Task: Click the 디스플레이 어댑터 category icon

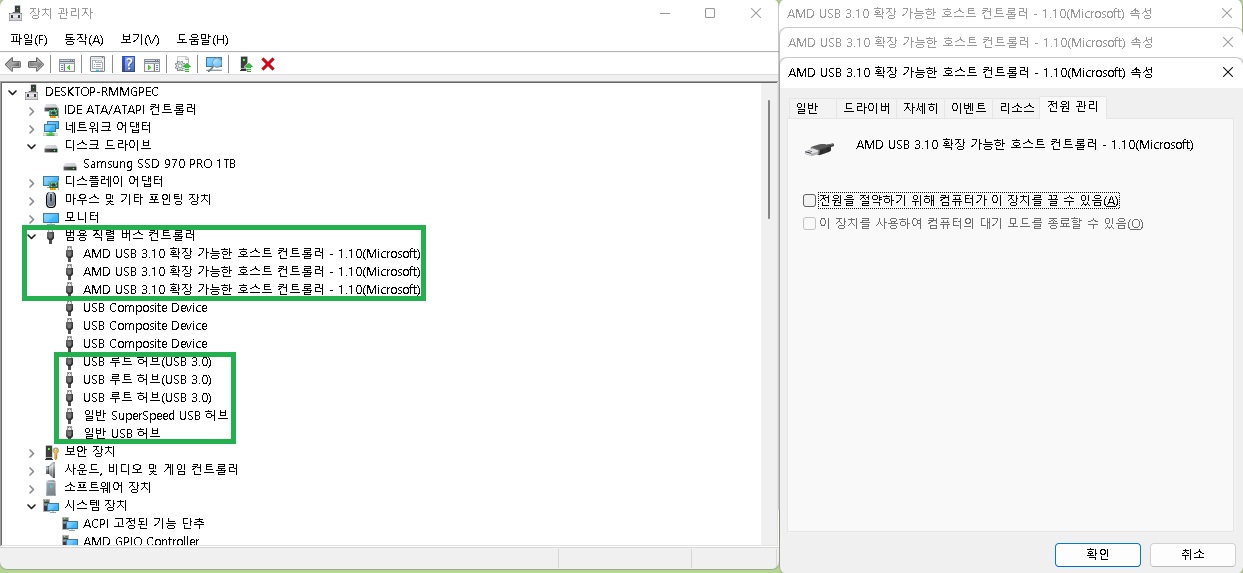Action: pos(51,181)
